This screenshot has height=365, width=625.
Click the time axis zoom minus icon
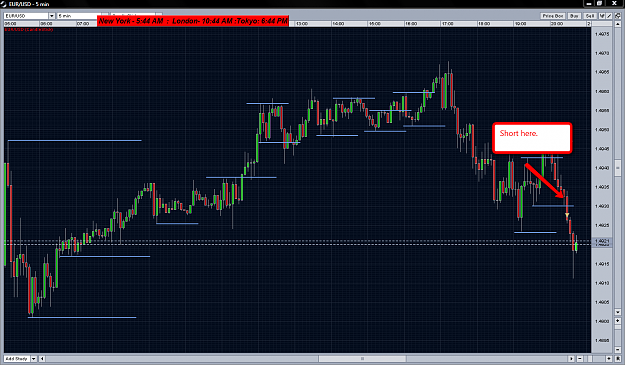pyautogui.click(x=580, y=359)
